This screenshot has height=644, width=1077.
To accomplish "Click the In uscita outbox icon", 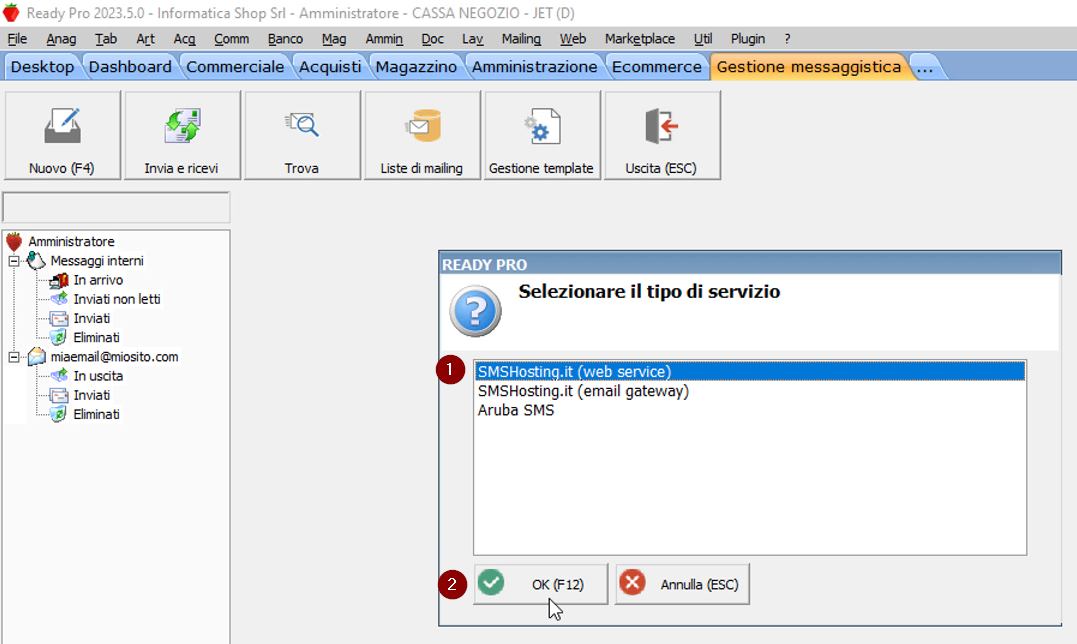I will tap(59, 376).
